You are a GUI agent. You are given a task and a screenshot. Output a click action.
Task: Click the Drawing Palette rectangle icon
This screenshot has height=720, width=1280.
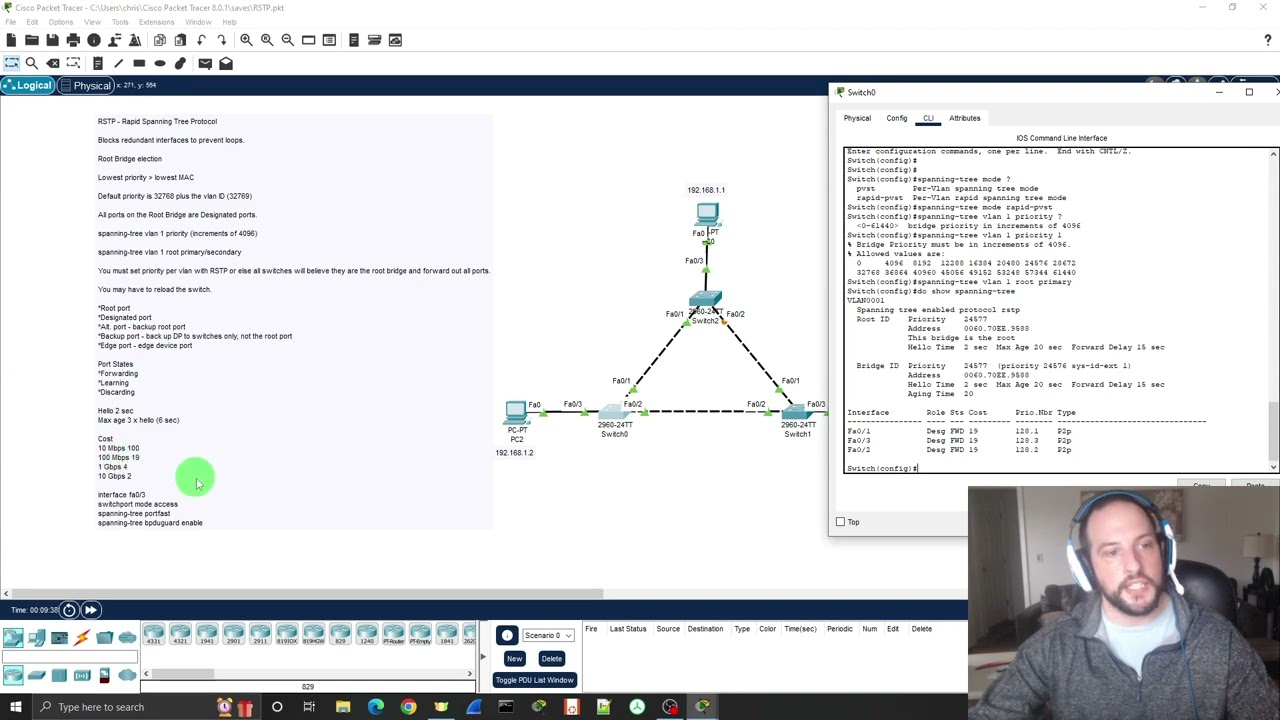308,40
